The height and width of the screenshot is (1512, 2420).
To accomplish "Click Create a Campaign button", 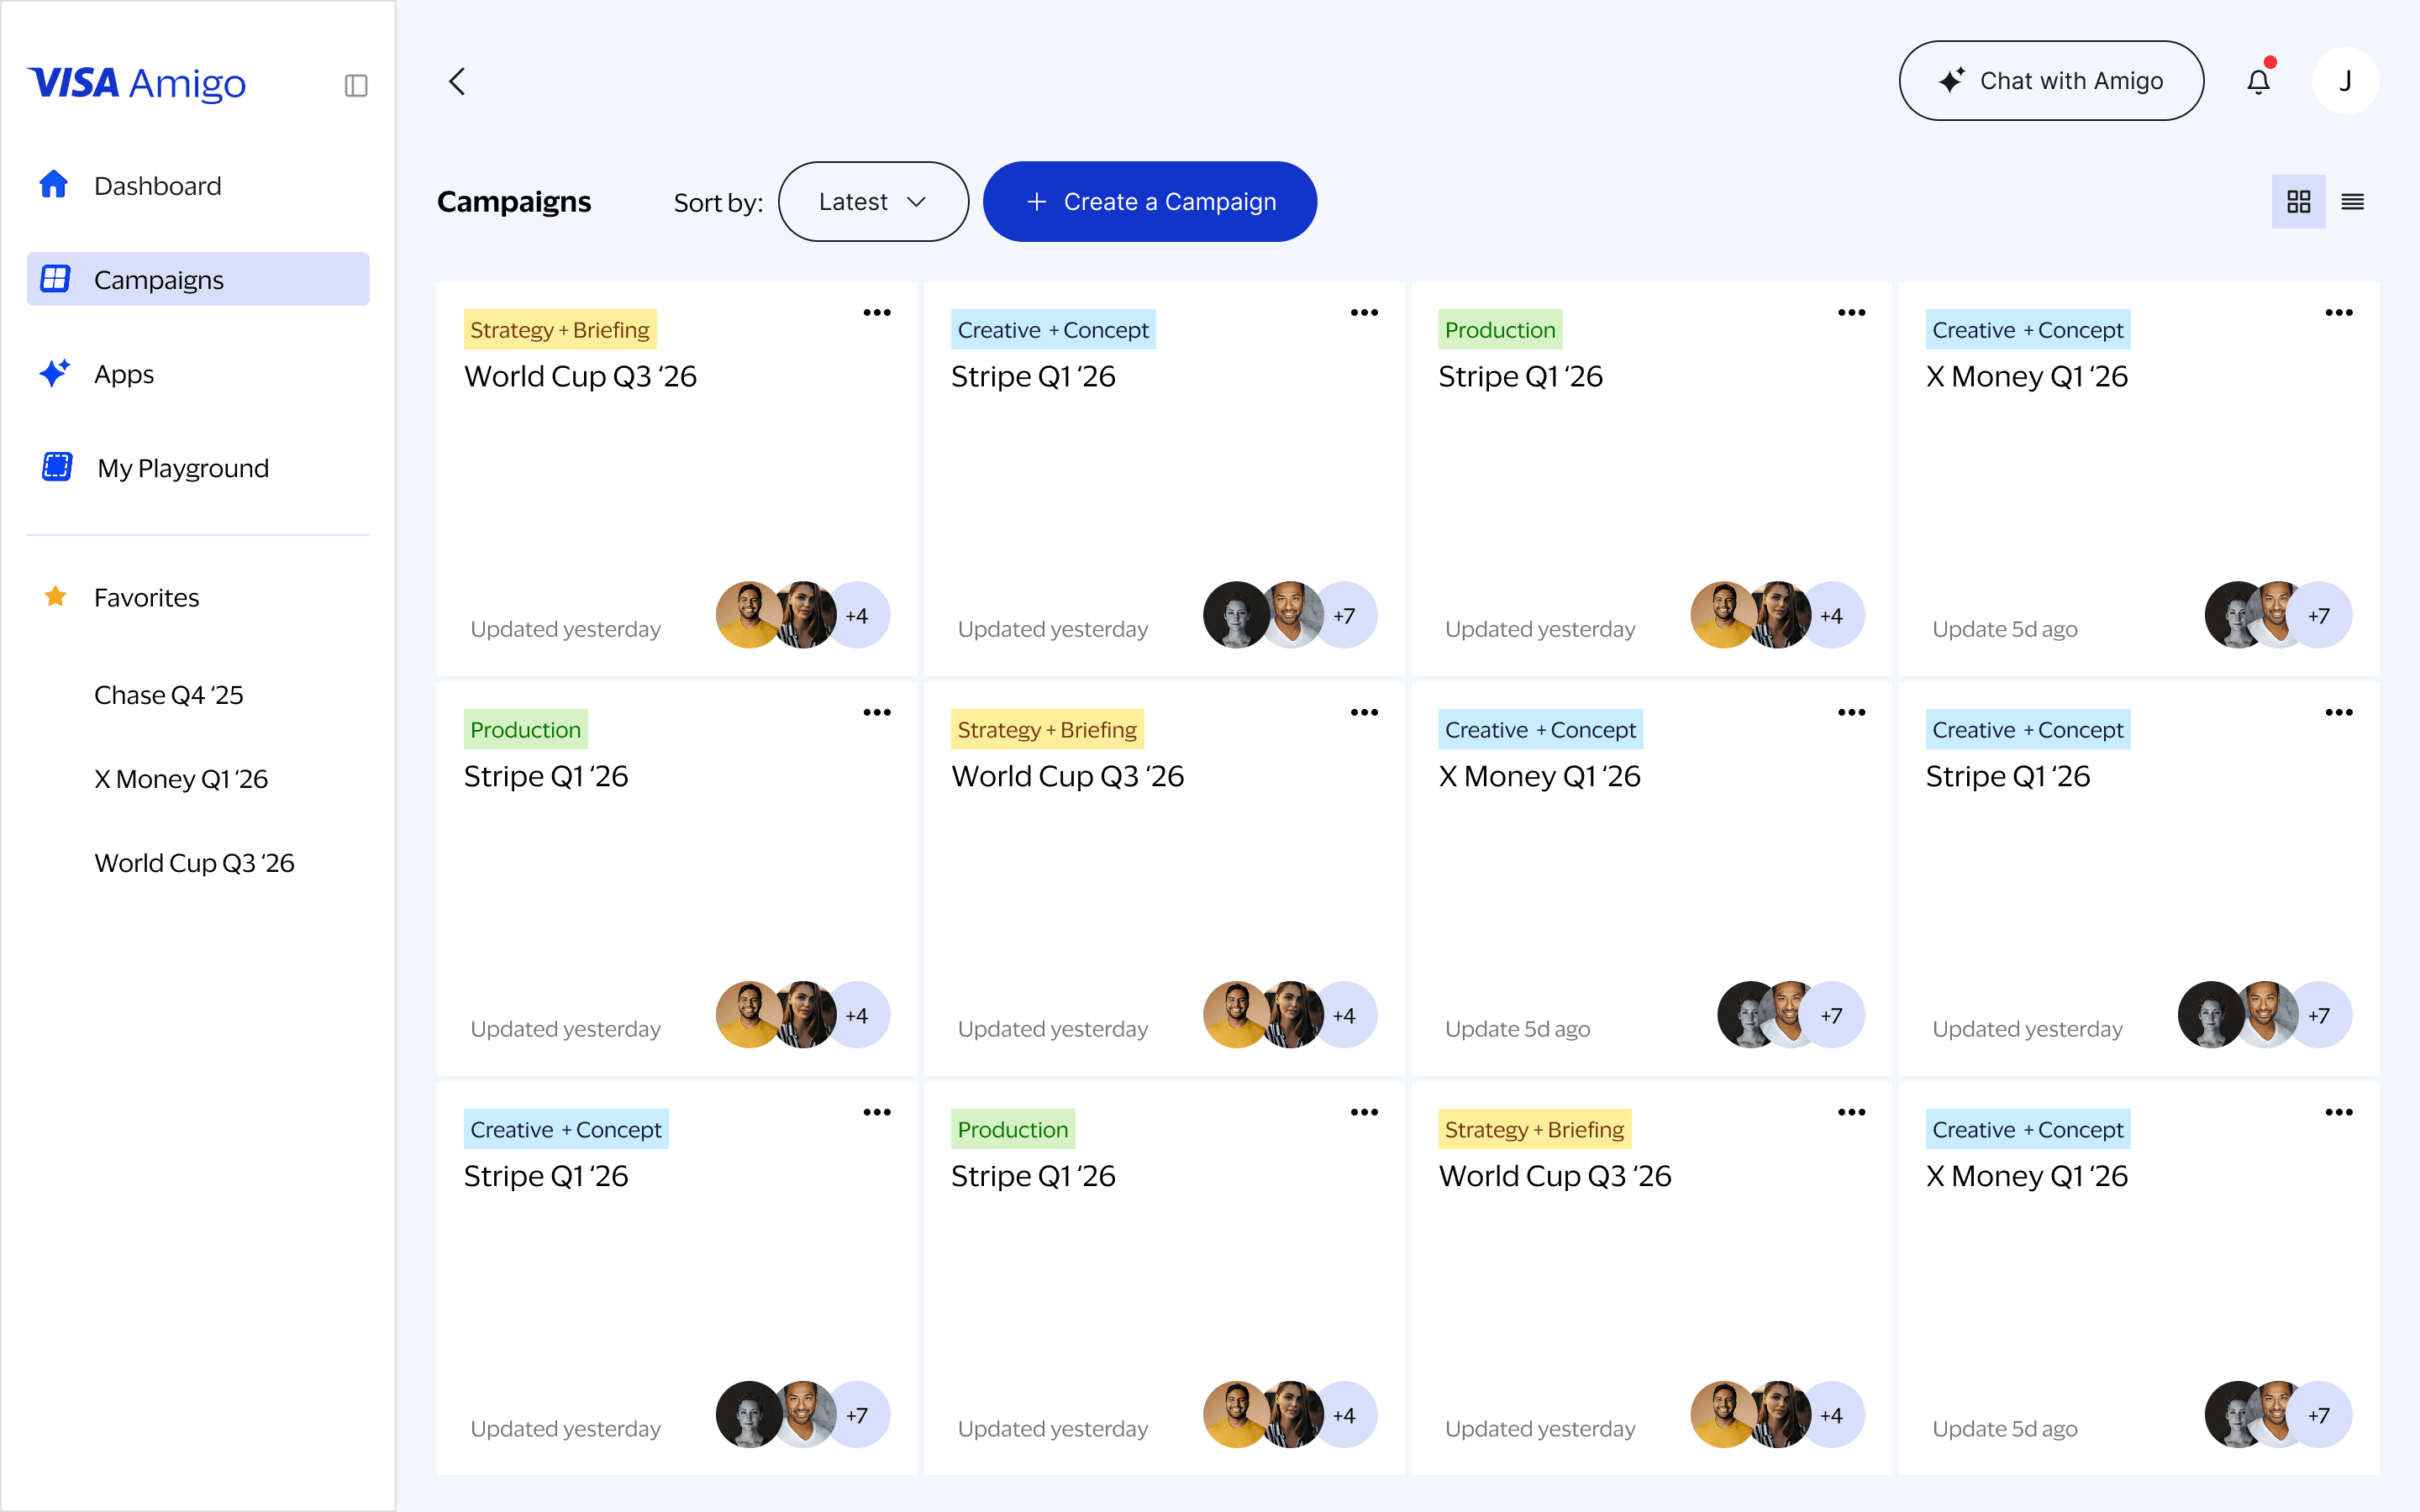I will (x=1149, y=202).
